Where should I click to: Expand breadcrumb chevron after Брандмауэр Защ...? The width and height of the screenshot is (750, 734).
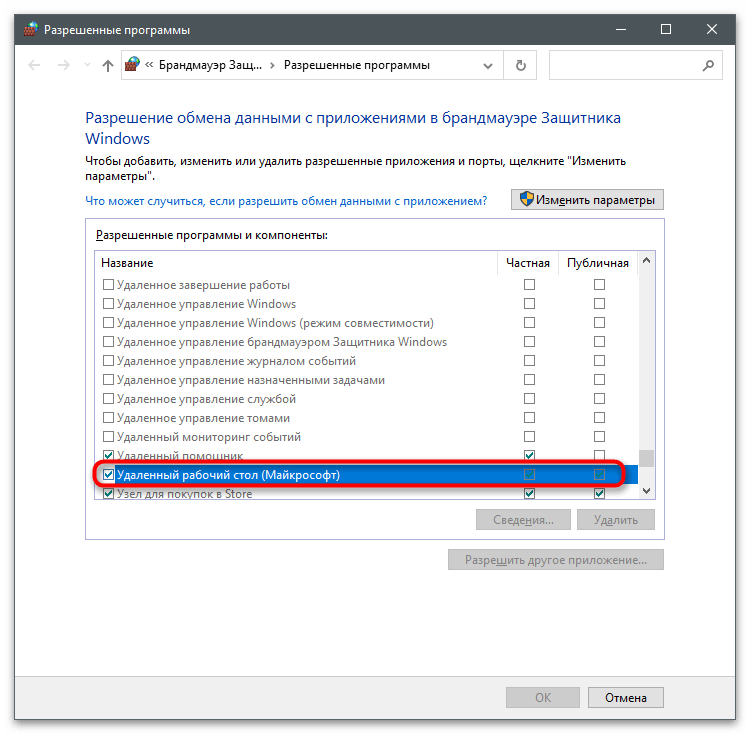[273, 66]
